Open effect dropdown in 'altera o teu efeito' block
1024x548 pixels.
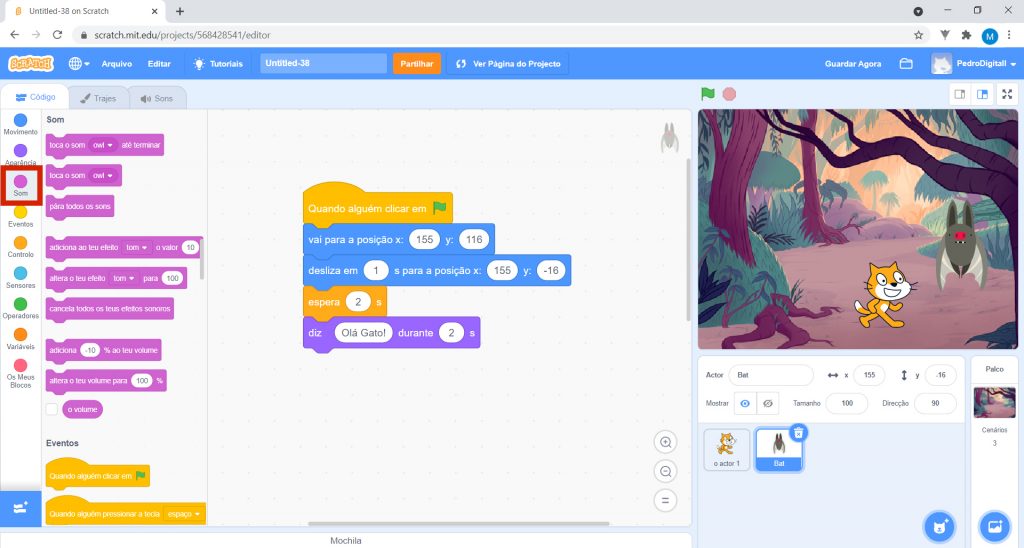(x=123, y=278)
